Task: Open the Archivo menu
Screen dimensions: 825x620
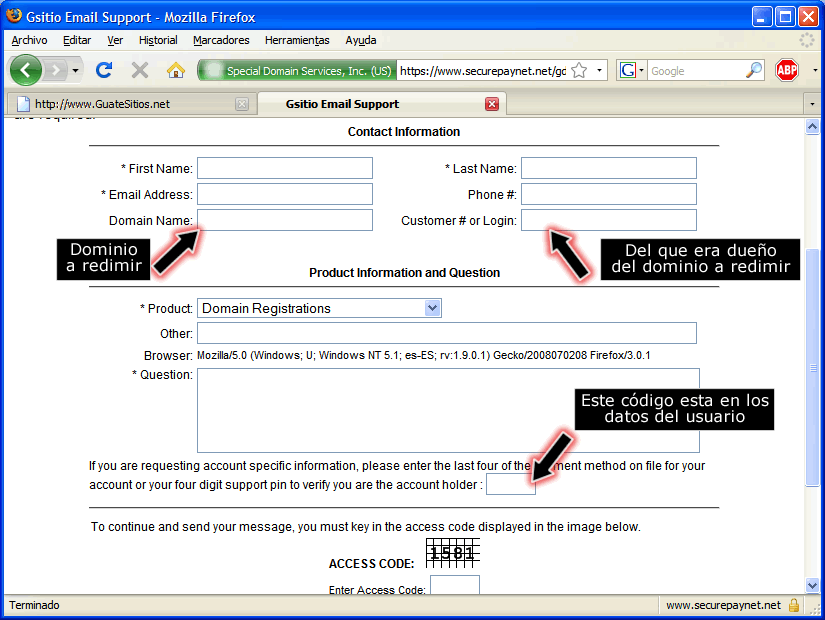Action: pyautogui.click(x=29, y=40)
